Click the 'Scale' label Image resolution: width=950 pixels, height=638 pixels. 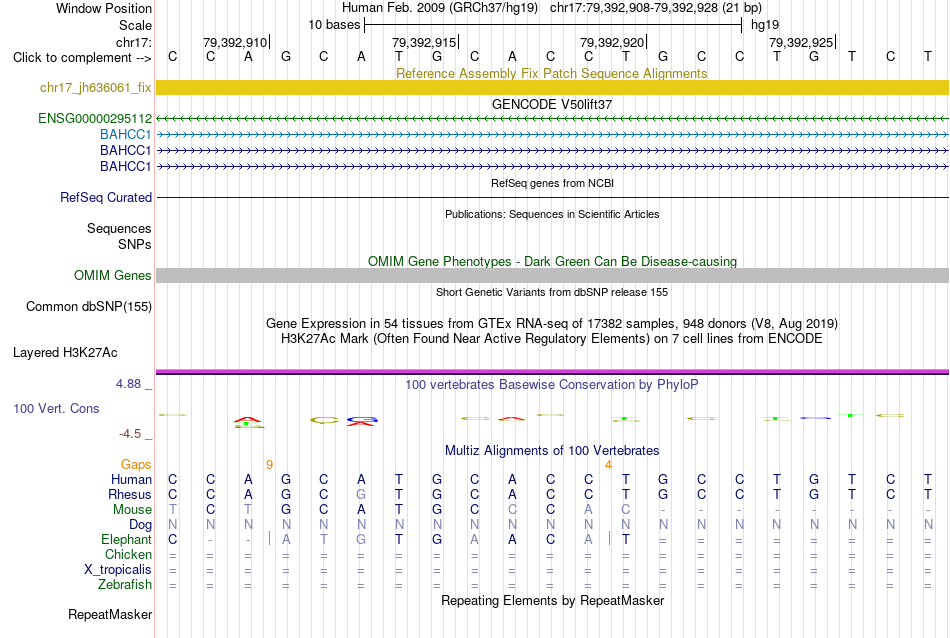coord(135,25)
